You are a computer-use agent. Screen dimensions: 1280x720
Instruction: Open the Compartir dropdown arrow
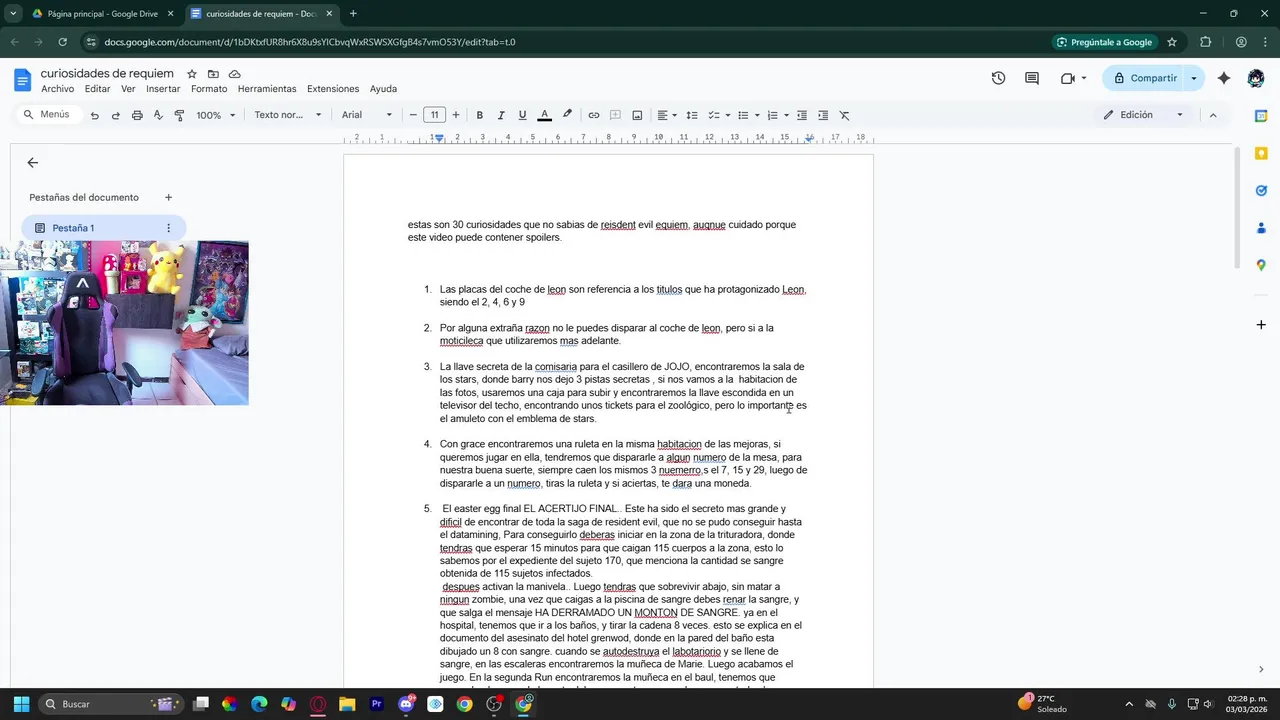[x=1194, y=78]
